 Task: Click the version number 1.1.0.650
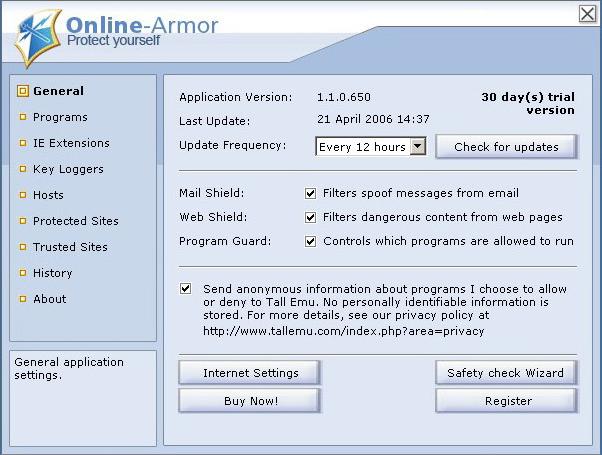coord(344,97)
